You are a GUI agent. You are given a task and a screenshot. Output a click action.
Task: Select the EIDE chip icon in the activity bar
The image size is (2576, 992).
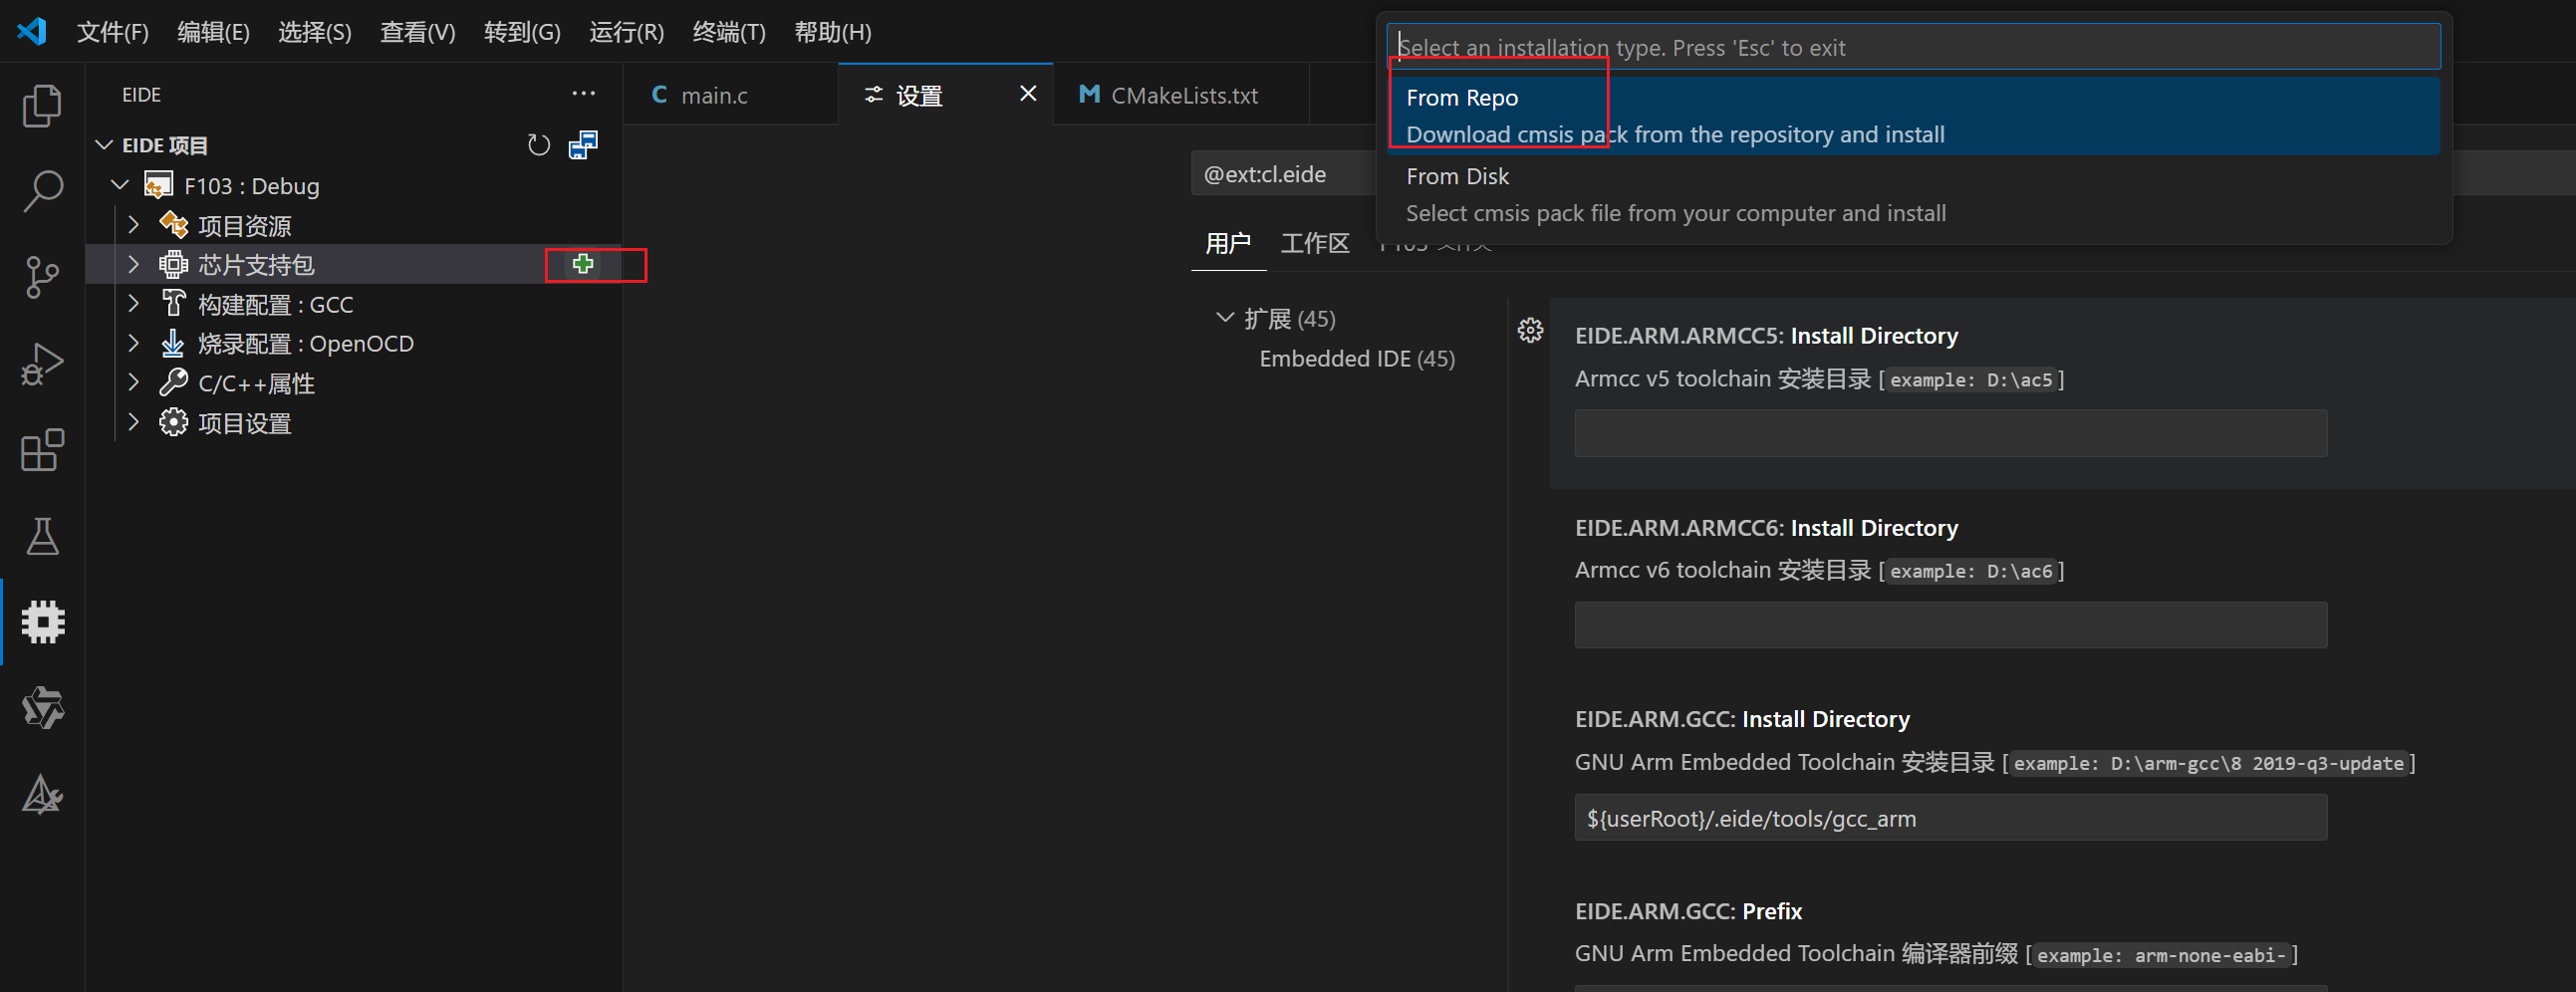(42, 622)
